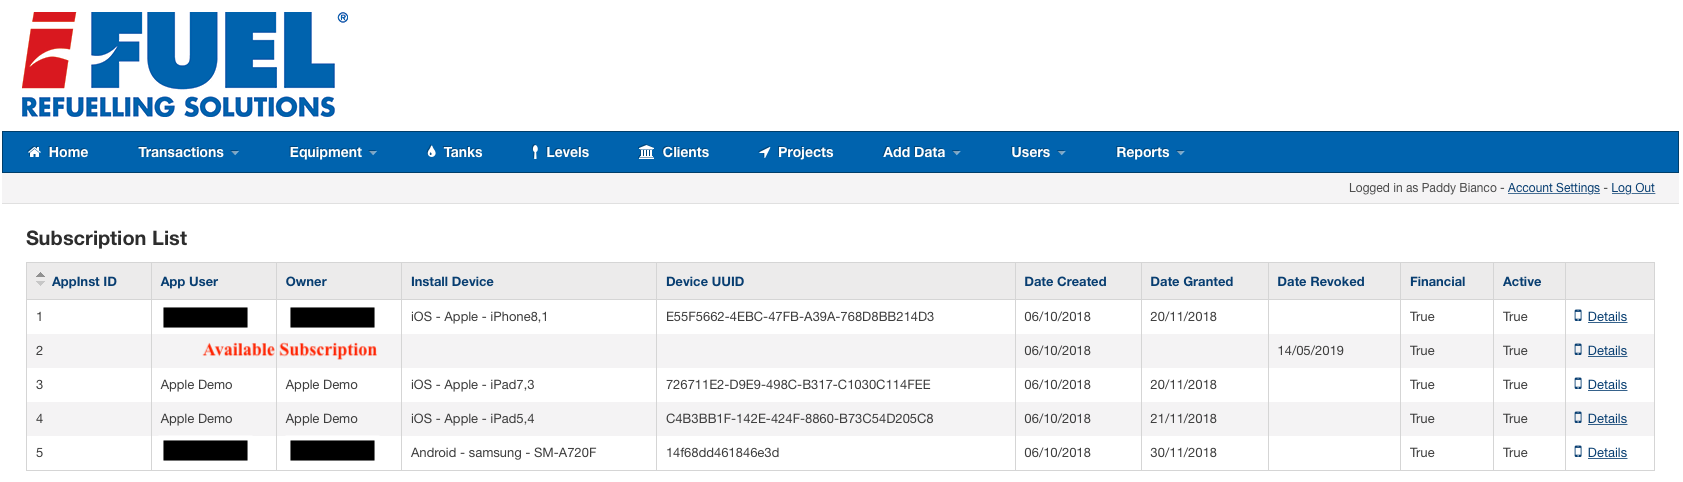The width and height of the screenshot is (1683, 482).
Task: Expand the Transactions dropdown menu
Action: 188,152
